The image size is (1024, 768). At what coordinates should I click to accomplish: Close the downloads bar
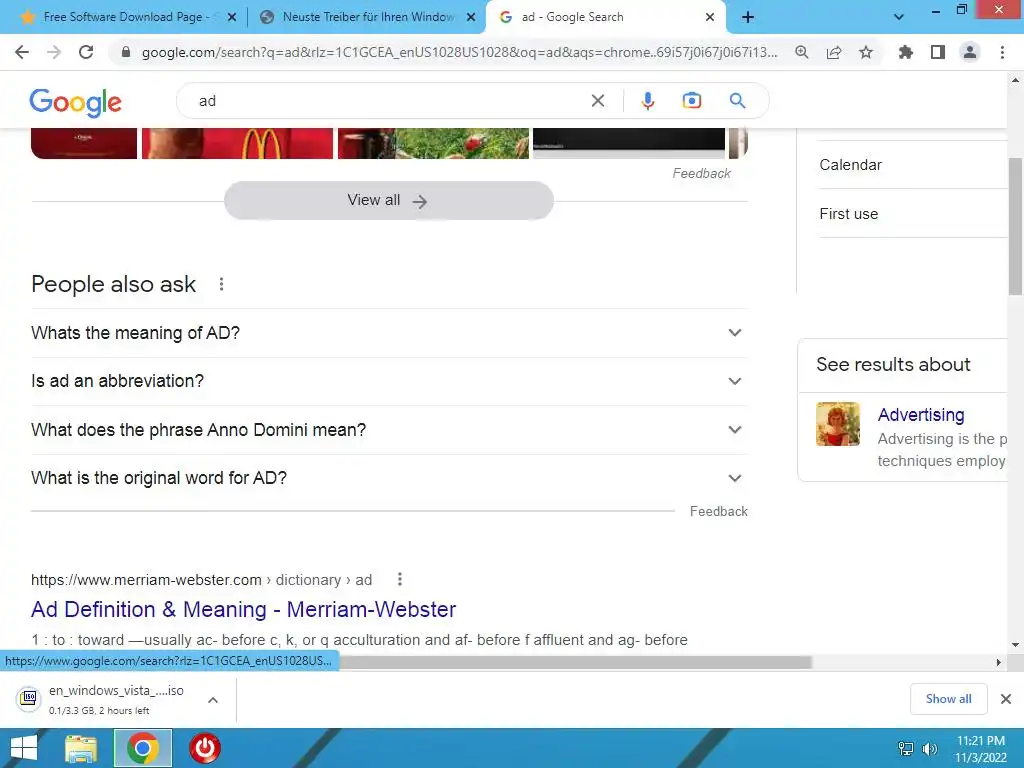(1006, 699)
